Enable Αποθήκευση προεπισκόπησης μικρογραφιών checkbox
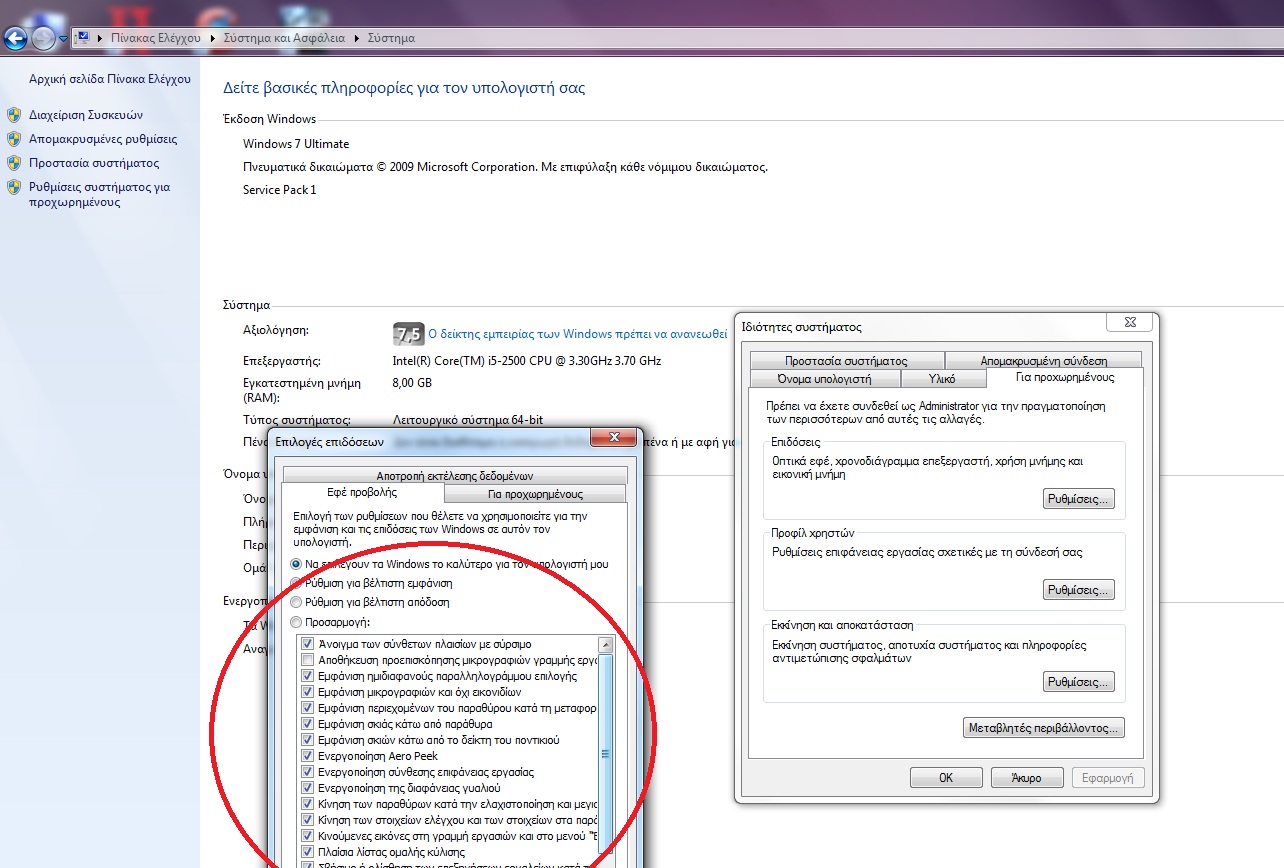The height and width of the screenshot is (868, 1284). 307,660
